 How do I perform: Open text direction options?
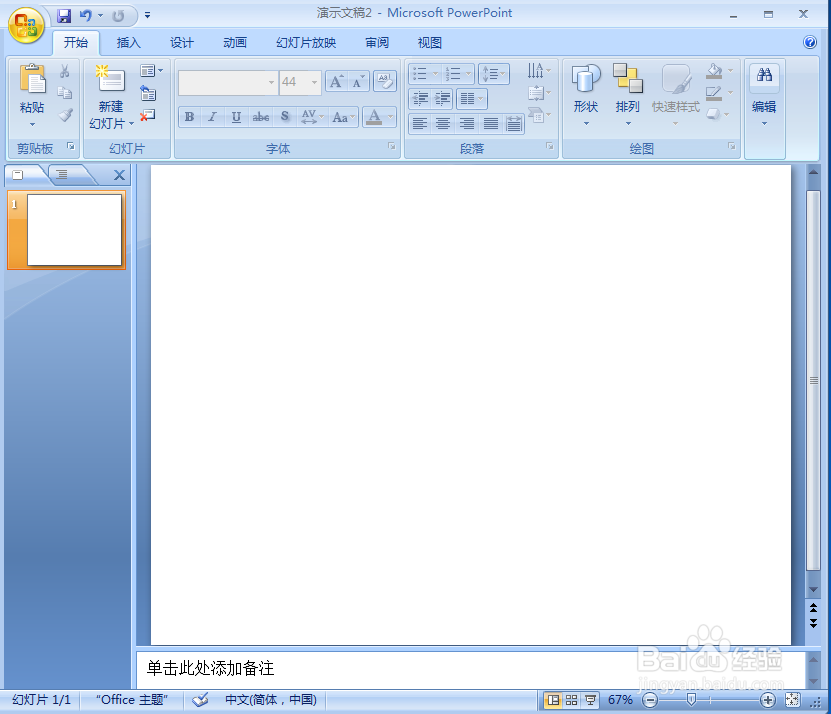(539, 70)
